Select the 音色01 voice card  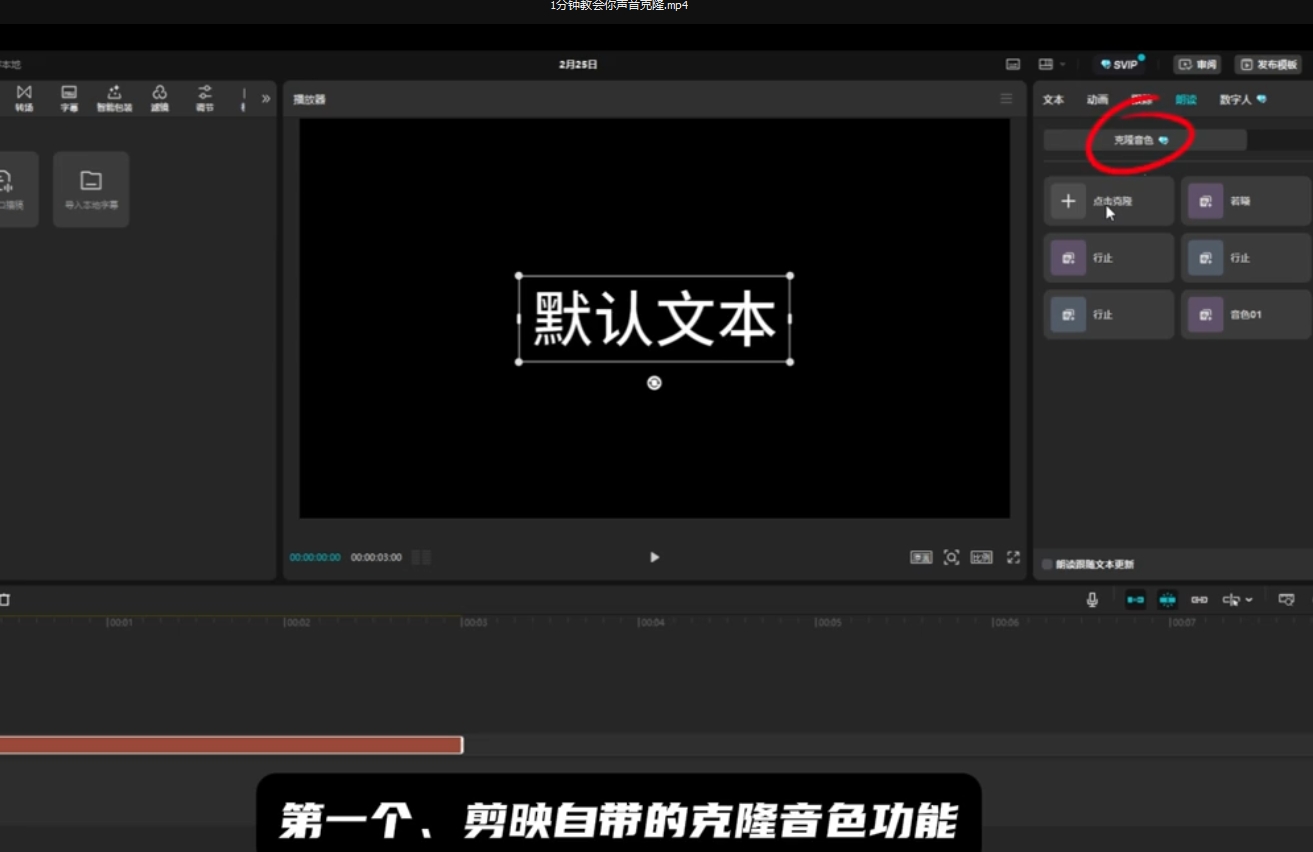1245,315
